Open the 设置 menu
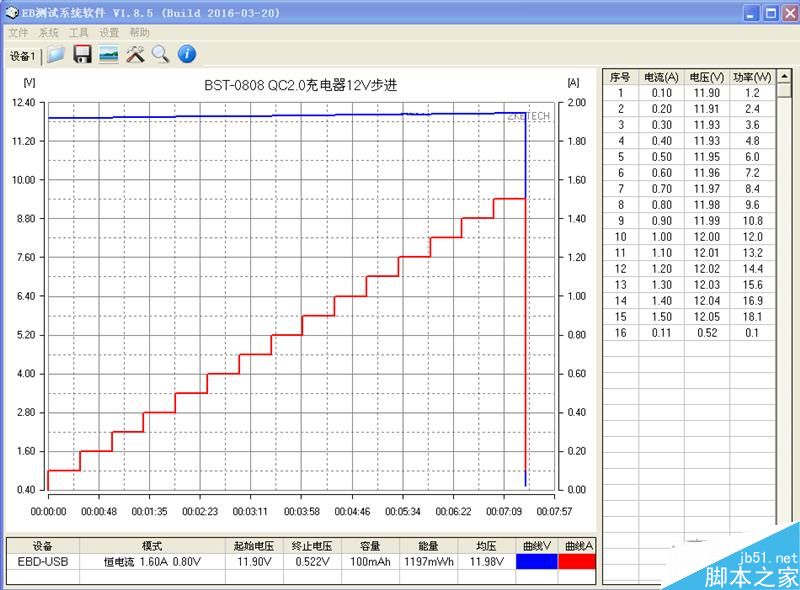This screenshot has height=590, width=800. pyautogui.click(x=109, y=33)
